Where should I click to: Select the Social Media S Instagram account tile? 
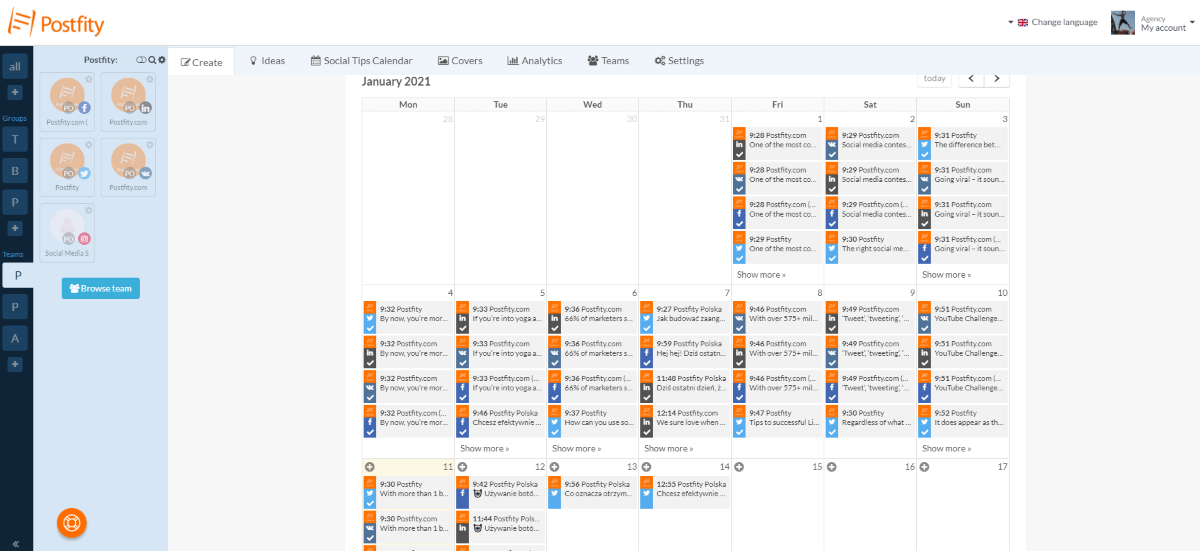[x=67, y=232]
